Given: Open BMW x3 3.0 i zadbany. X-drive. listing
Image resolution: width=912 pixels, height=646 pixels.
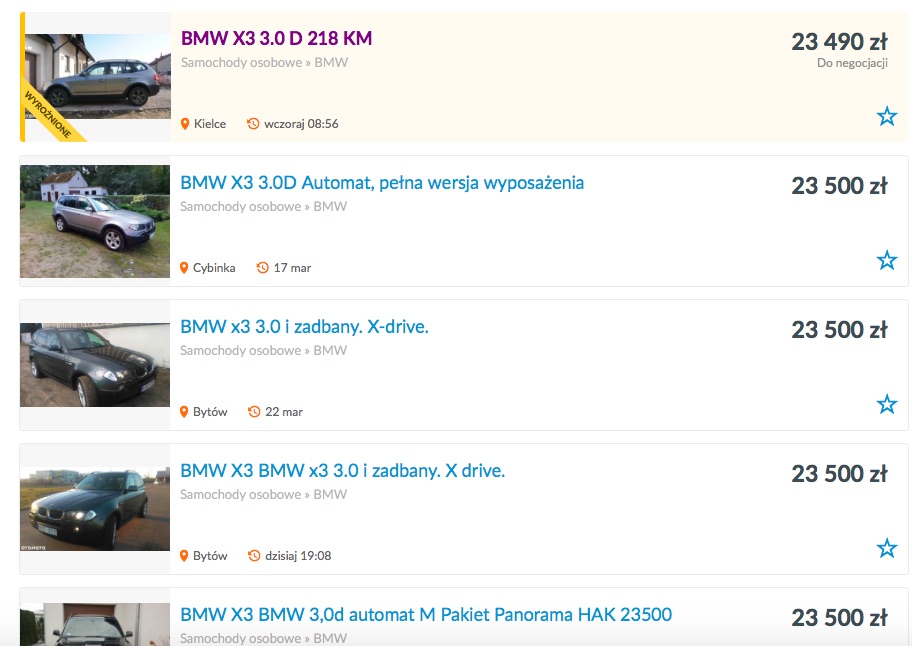Looking at the screenshot, I should coord(304,327).
